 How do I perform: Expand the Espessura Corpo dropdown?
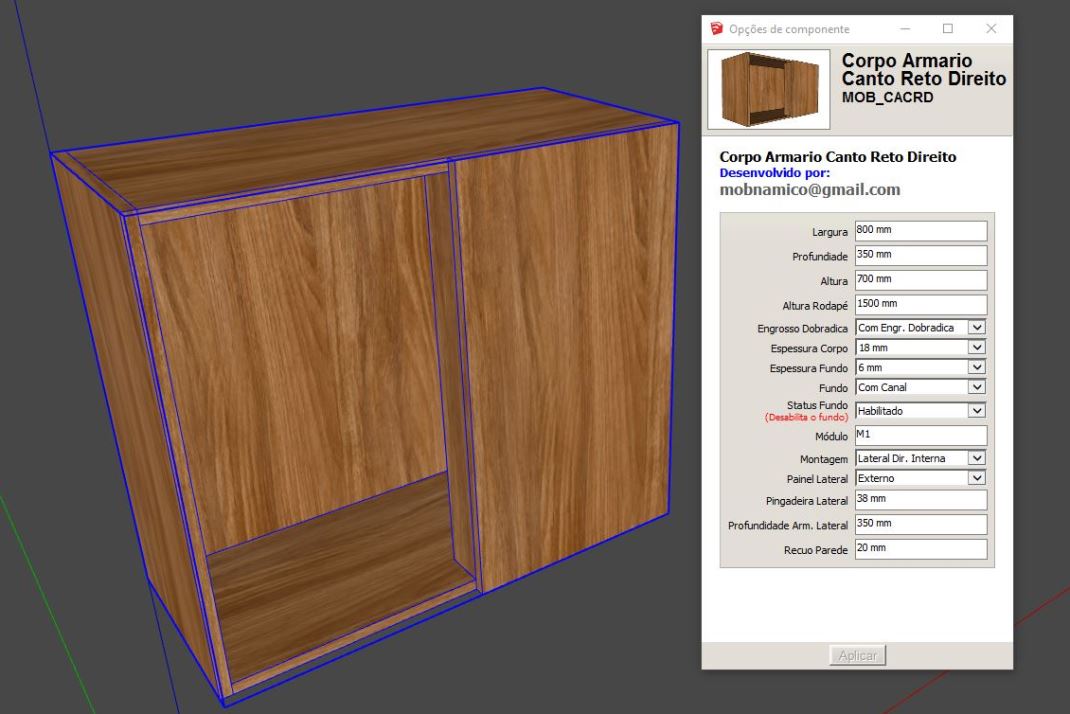[977, 348]
